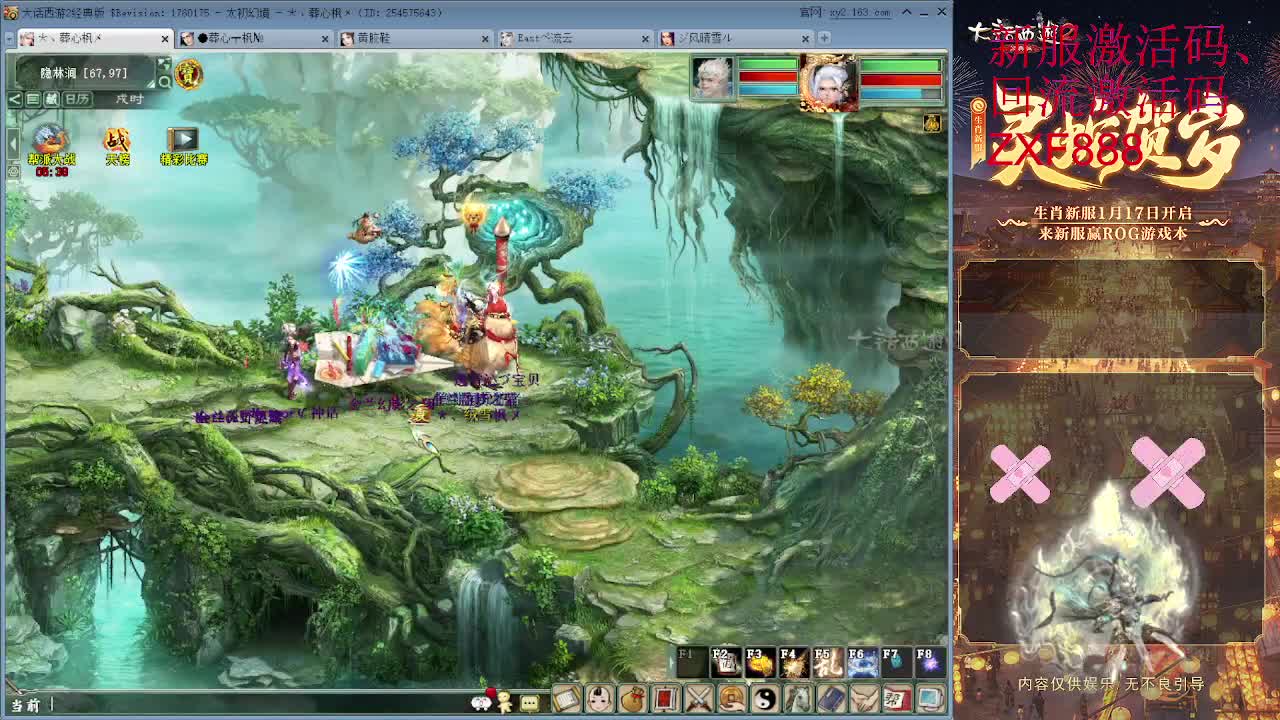1280x720 pixels.
Task: Click the pet portrait in the status bar
Action: point(711,79)
